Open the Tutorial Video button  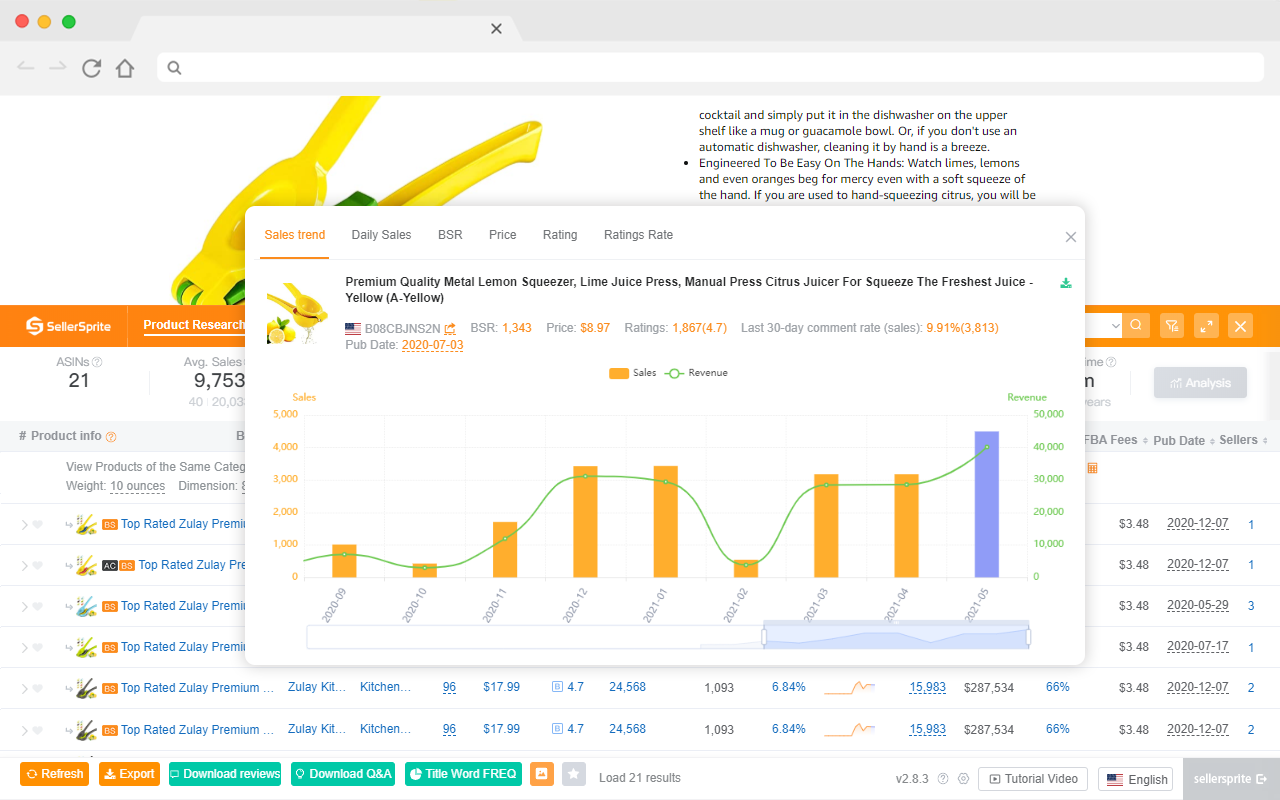(1034, 779)
